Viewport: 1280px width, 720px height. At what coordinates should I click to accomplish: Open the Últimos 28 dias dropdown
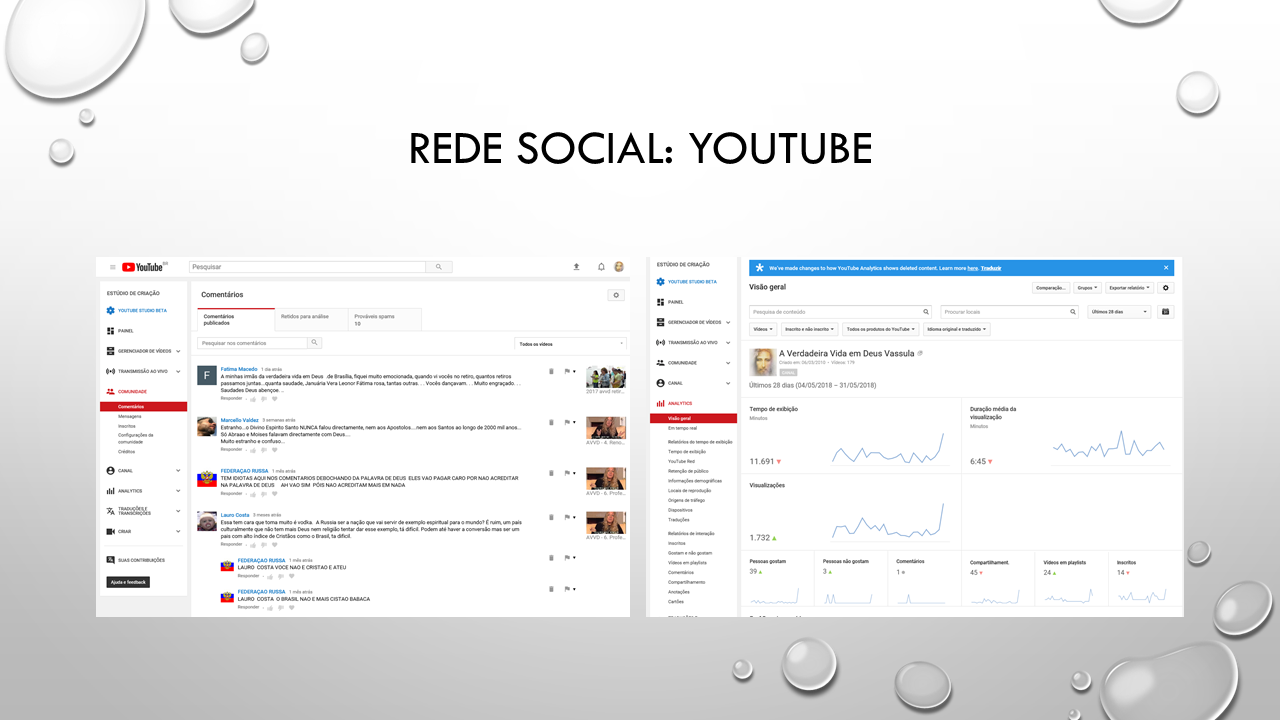(x=1118, y=312)
